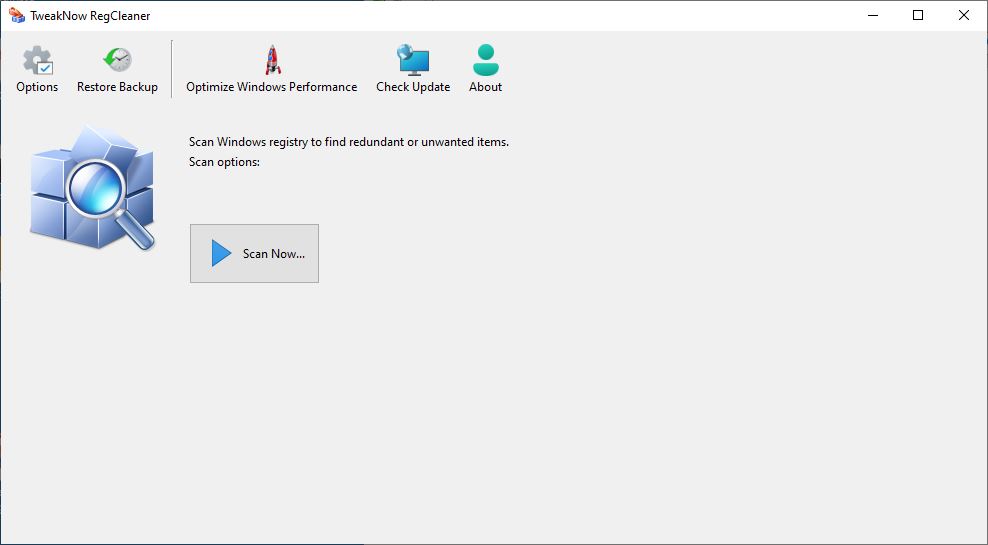Close the TweakNow RegCleaner window
Screen dimensions: 988x545
pyautogui.click(x=964, y=16)
